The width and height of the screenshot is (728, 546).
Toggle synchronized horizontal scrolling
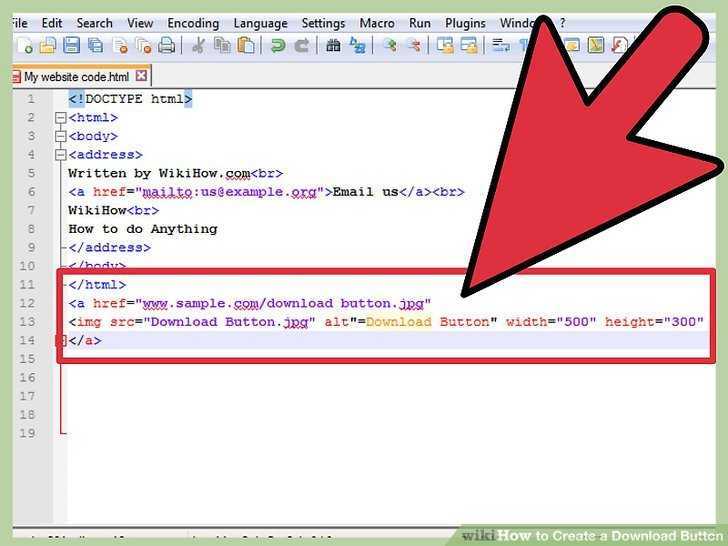point(469,46)
